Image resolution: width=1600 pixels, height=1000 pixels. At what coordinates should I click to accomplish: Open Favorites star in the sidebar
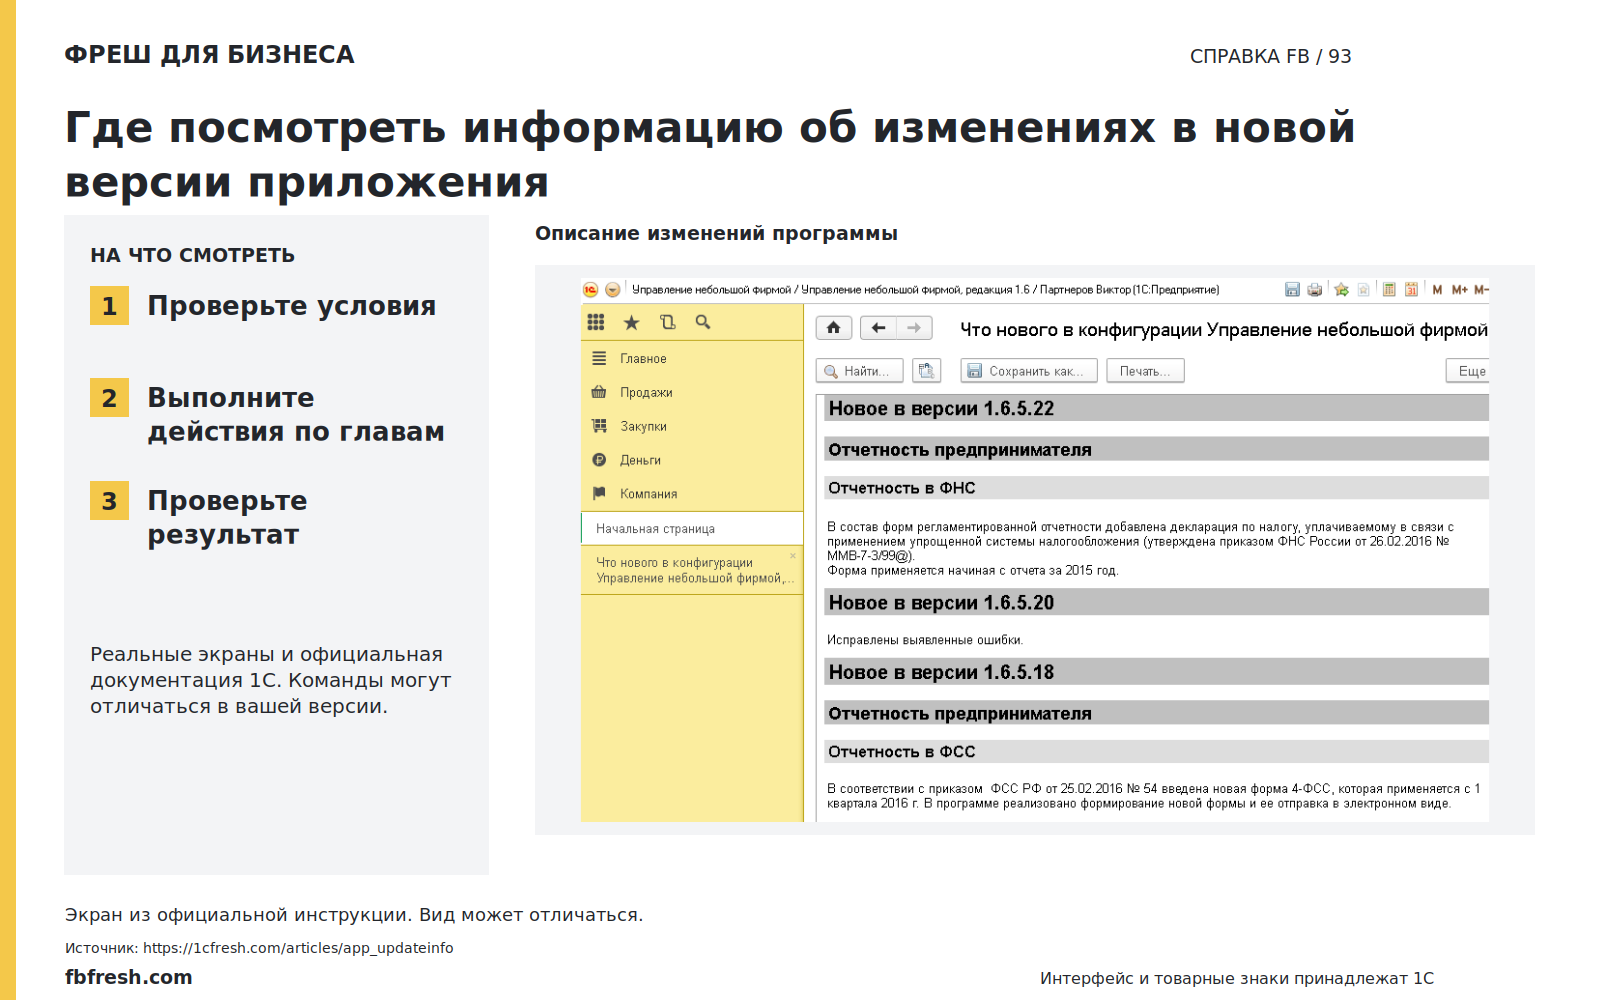coord(632,322)
